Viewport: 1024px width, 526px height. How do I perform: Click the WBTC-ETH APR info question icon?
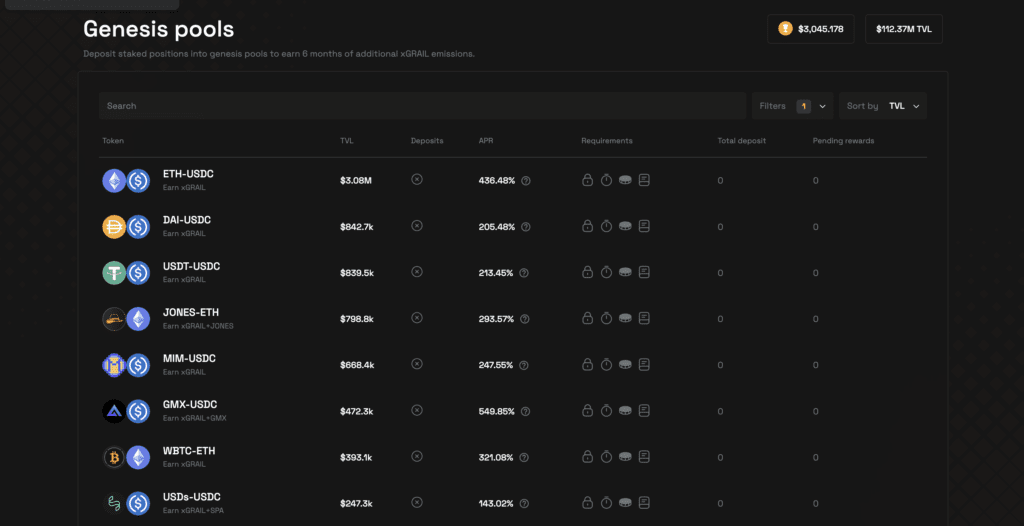(x=524, y=457)
